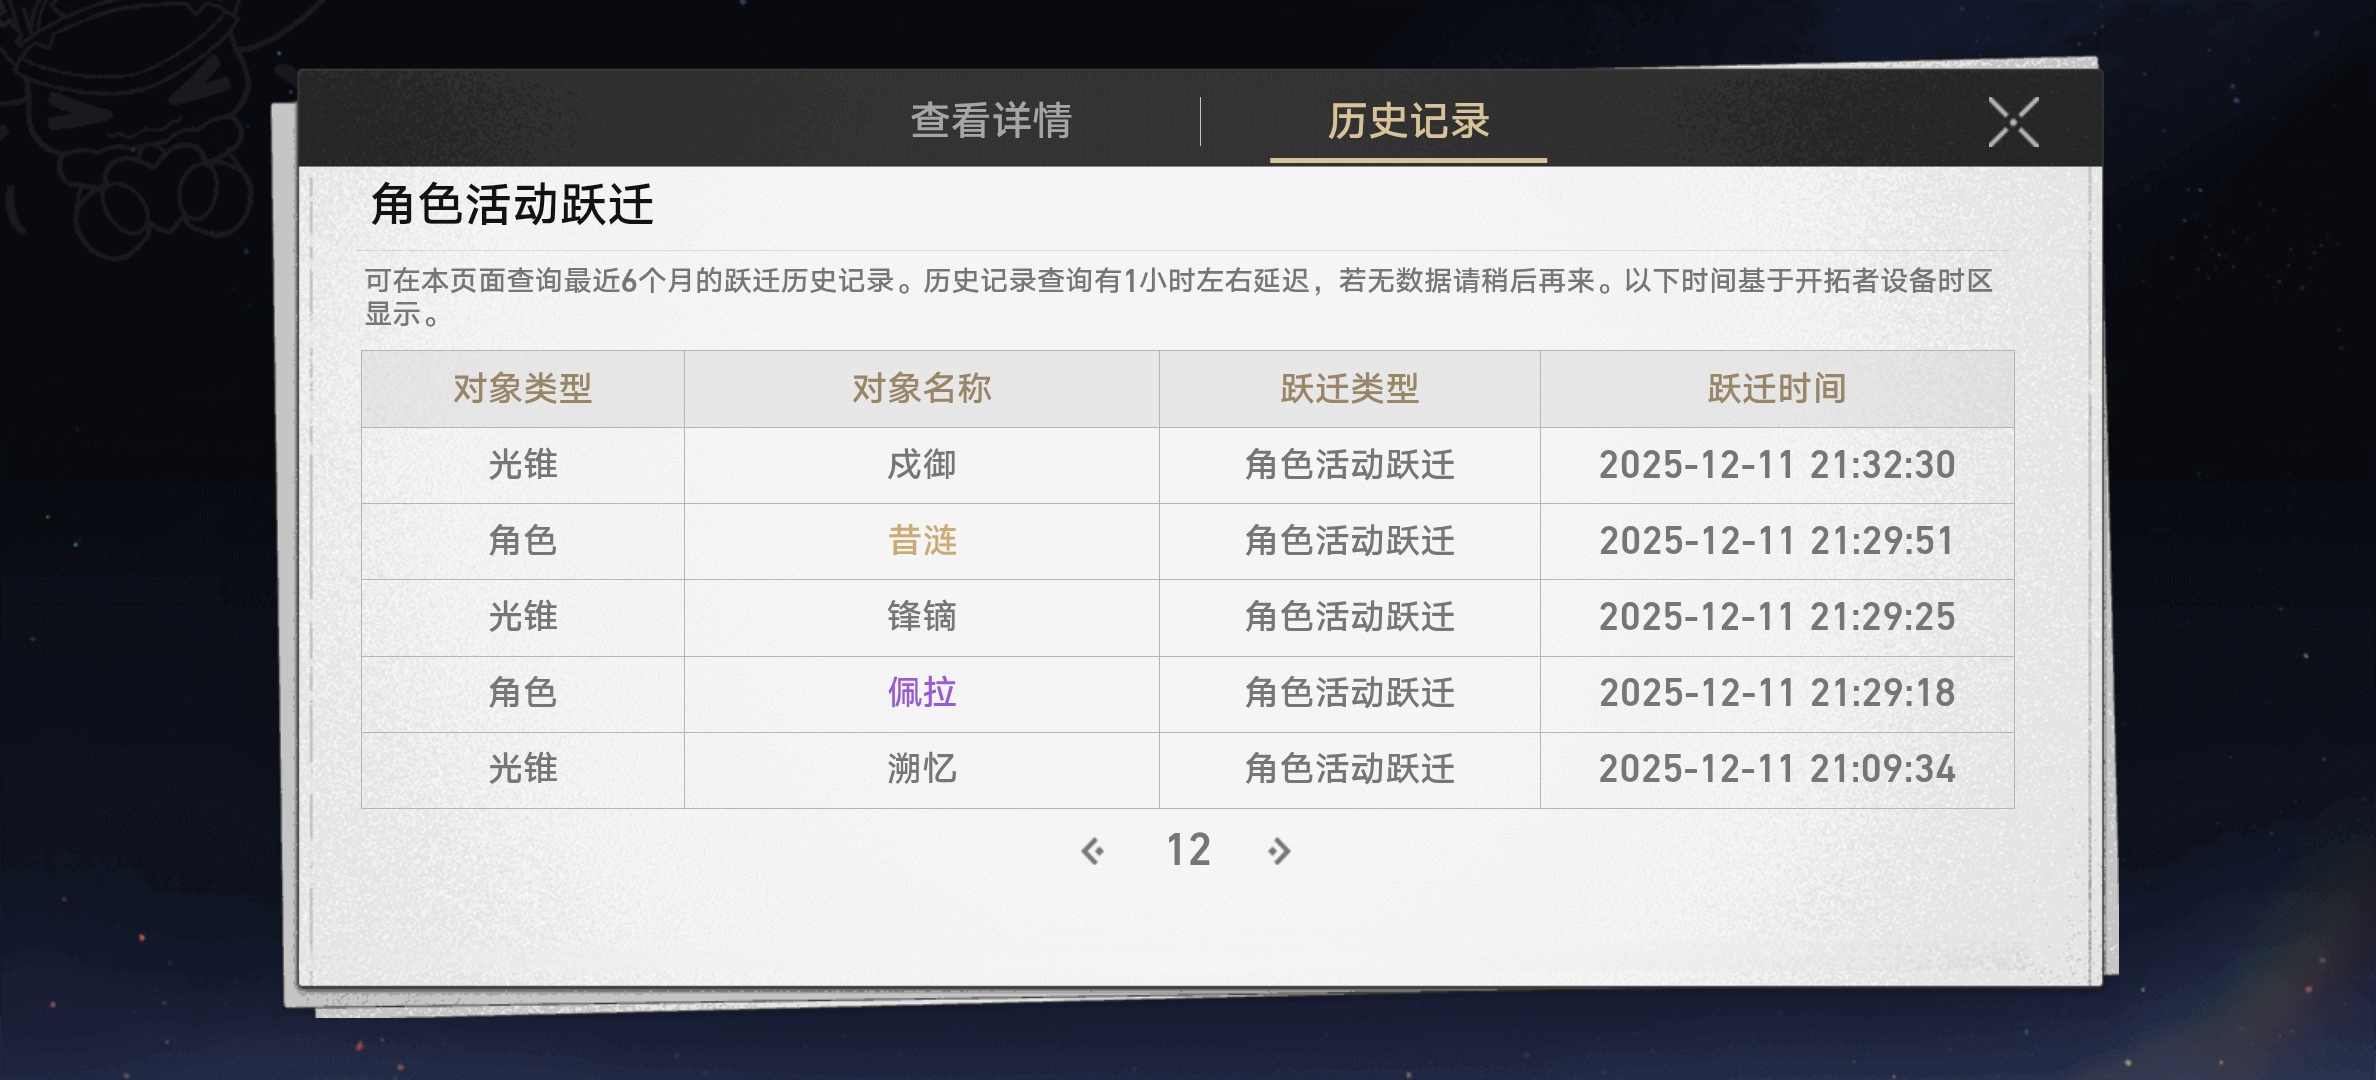The image size is (2376, 1080).
Task: Click the timestamp 2025-12-11 21:32:30
Action: pyautogui.click(x=1776, y=465)
